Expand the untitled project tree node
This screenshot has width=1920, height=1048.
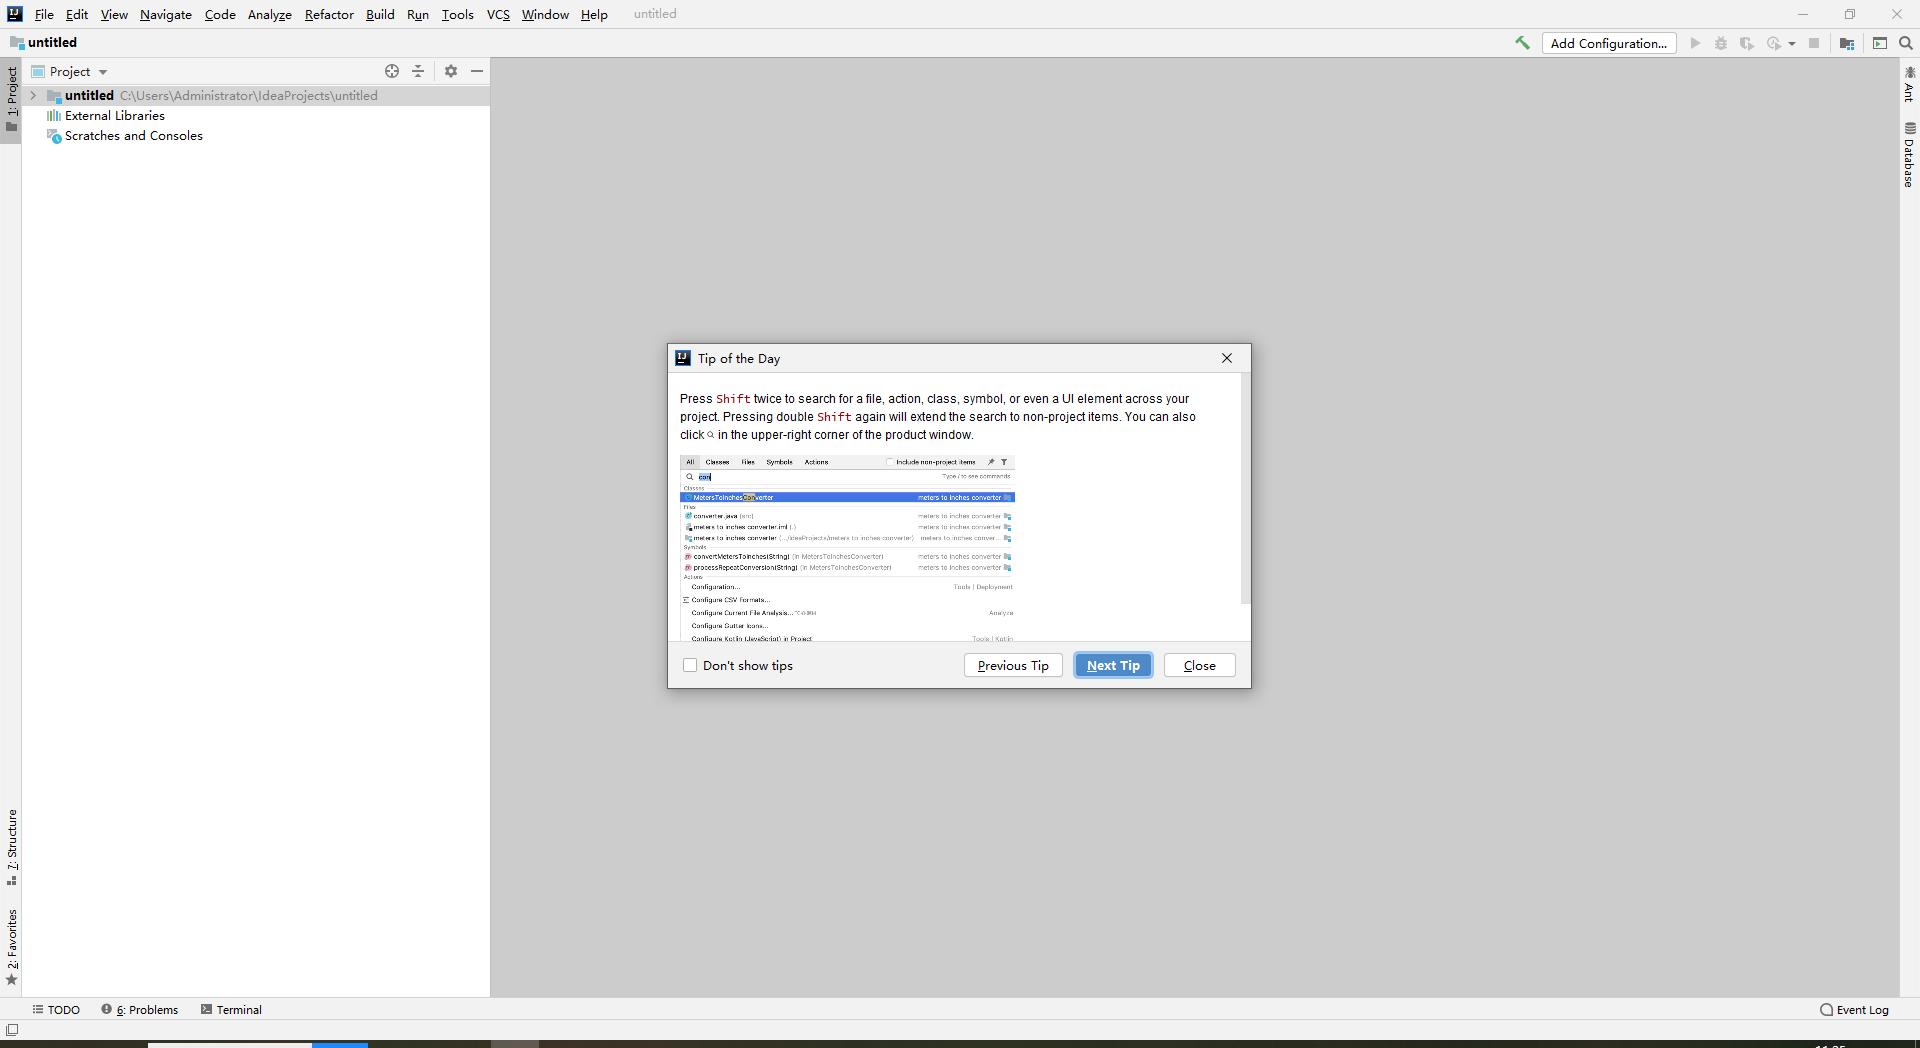[33, 96]
